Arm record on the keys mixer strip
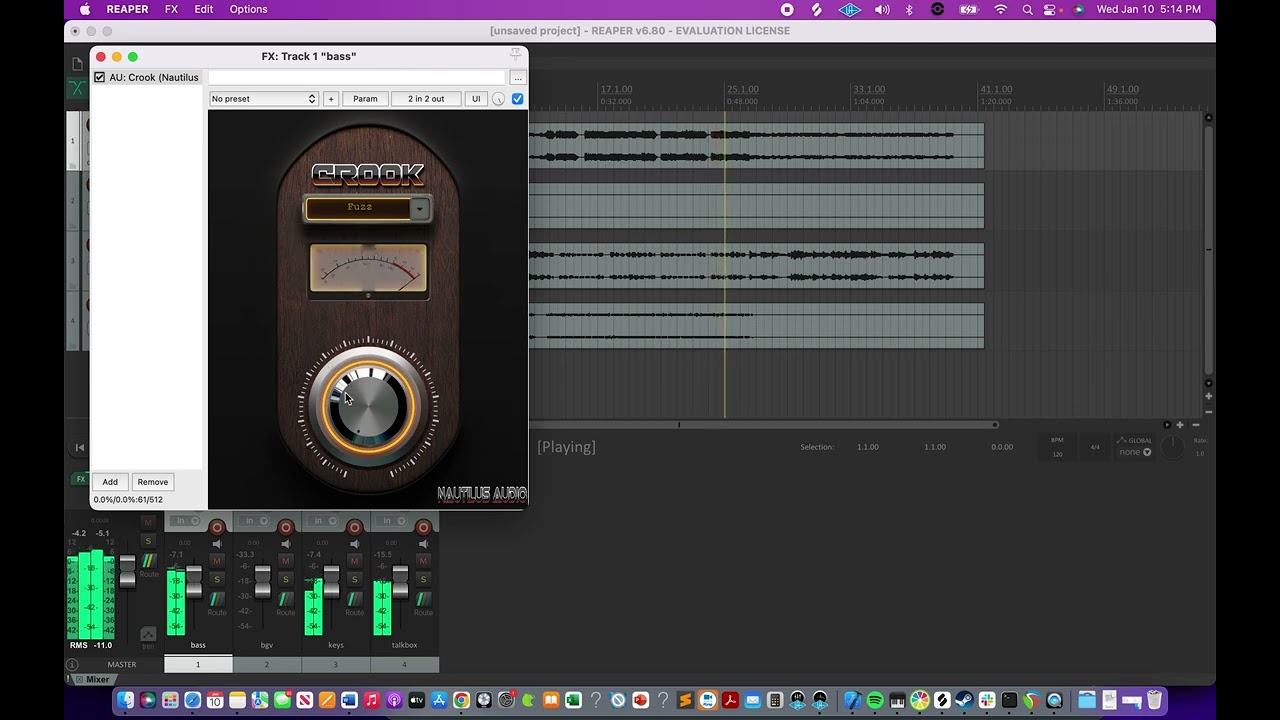 click(355, 527)
